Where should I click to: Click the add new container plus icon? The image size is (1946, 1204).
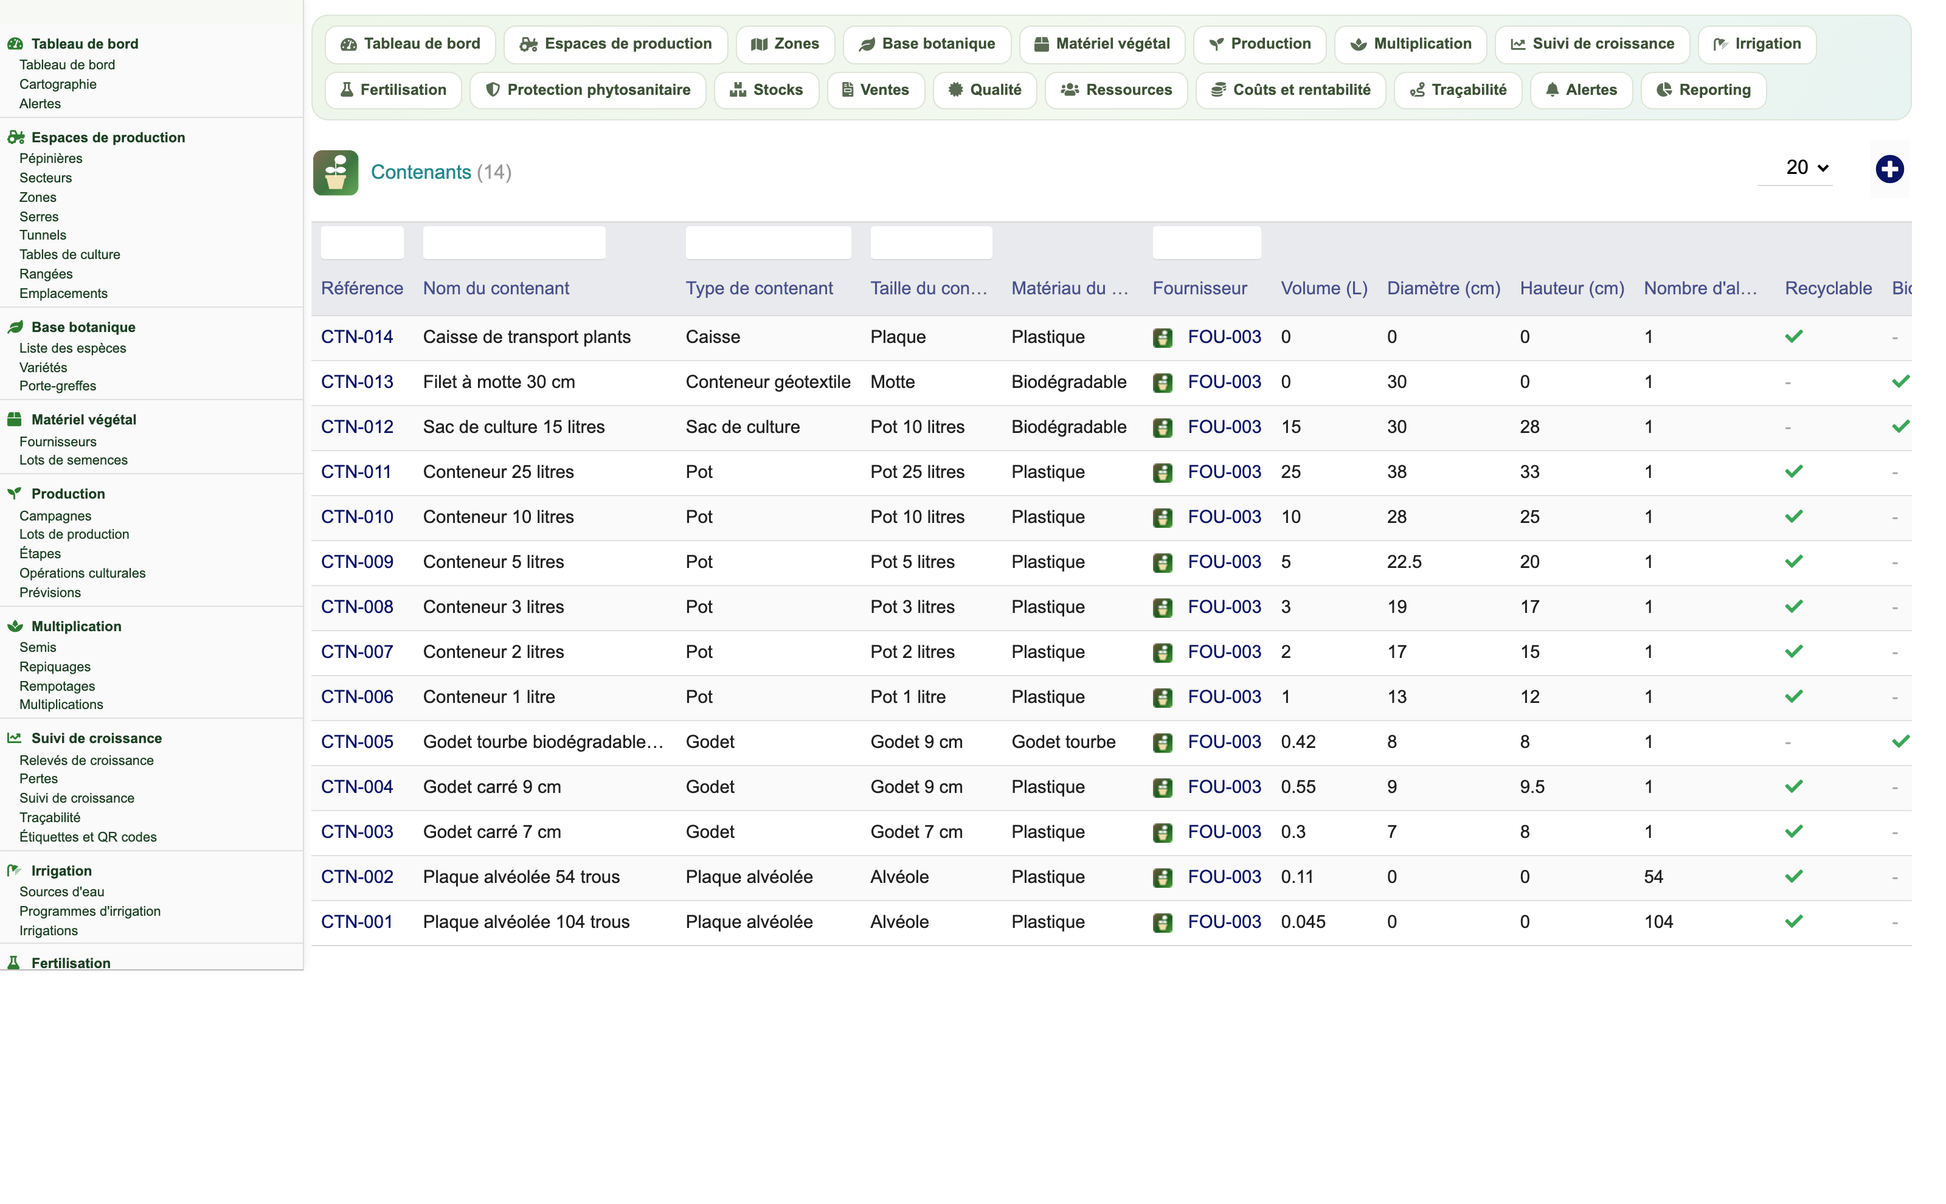coord(1889,169)
